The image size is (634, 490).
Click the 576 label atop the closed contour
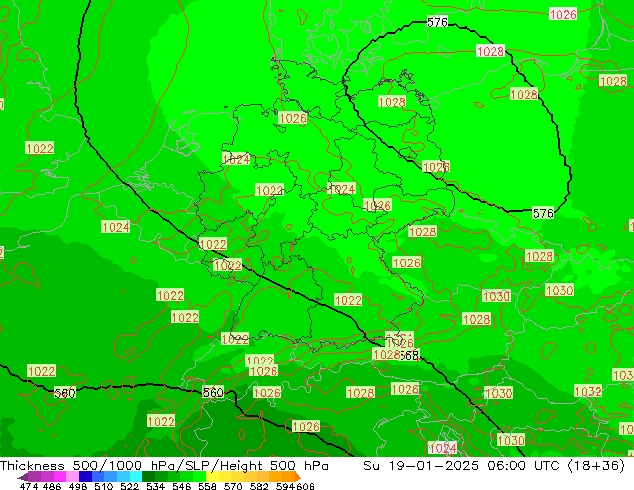coord(437,22)
